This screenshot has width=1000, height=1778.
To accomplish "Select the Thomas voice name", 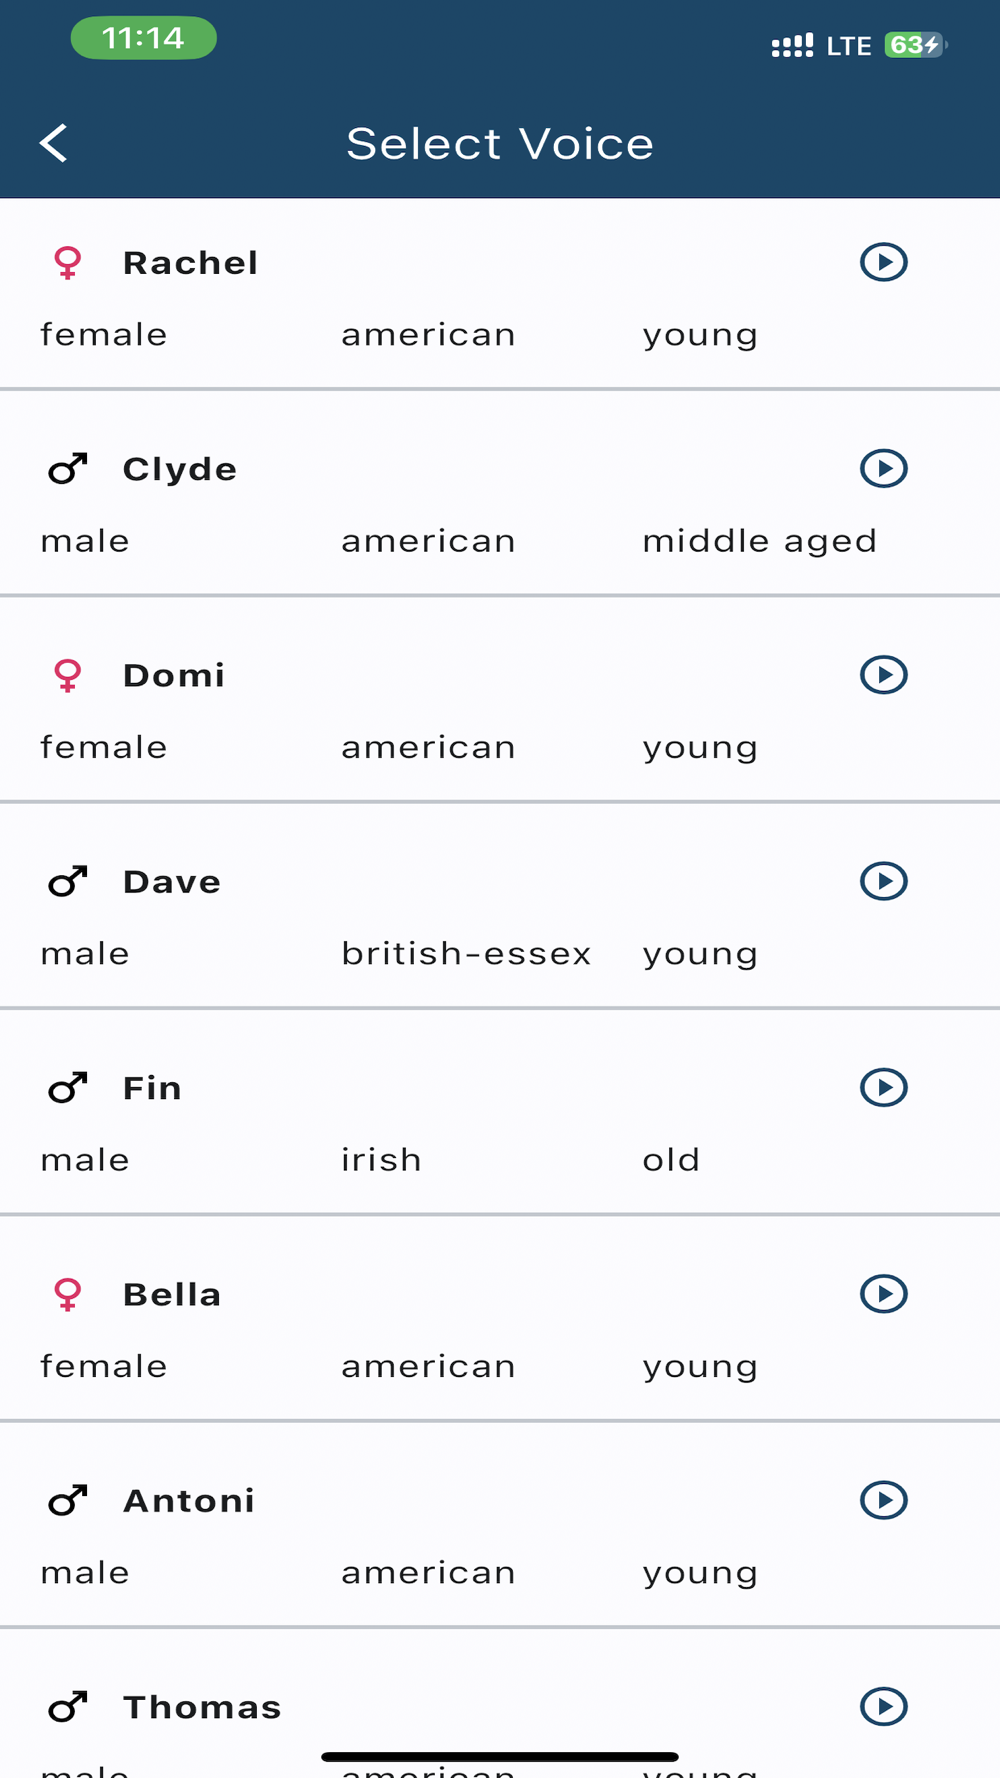I will point(202,1707).
